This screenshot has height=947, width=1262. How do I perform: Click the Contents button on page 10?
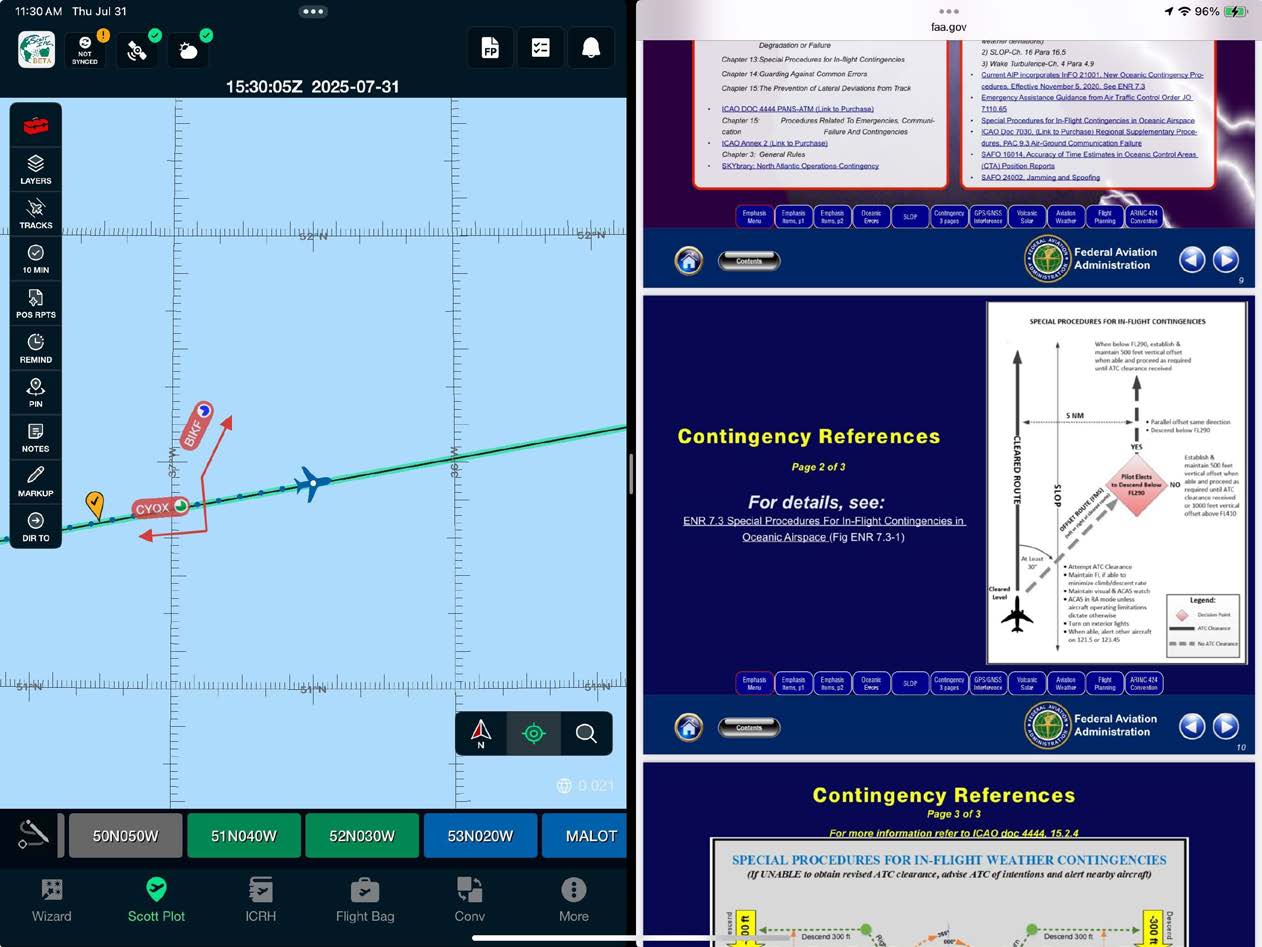[749, 728]
